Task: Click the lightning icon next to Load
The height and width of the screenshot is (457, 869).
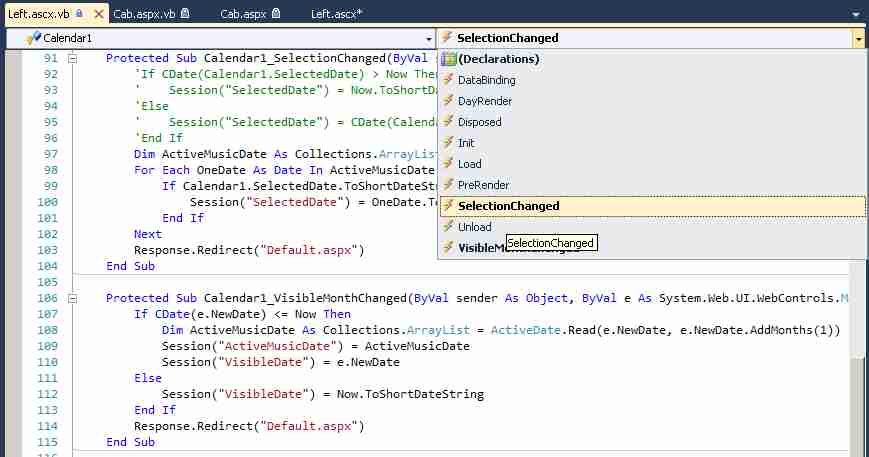Action: [448, 163]
